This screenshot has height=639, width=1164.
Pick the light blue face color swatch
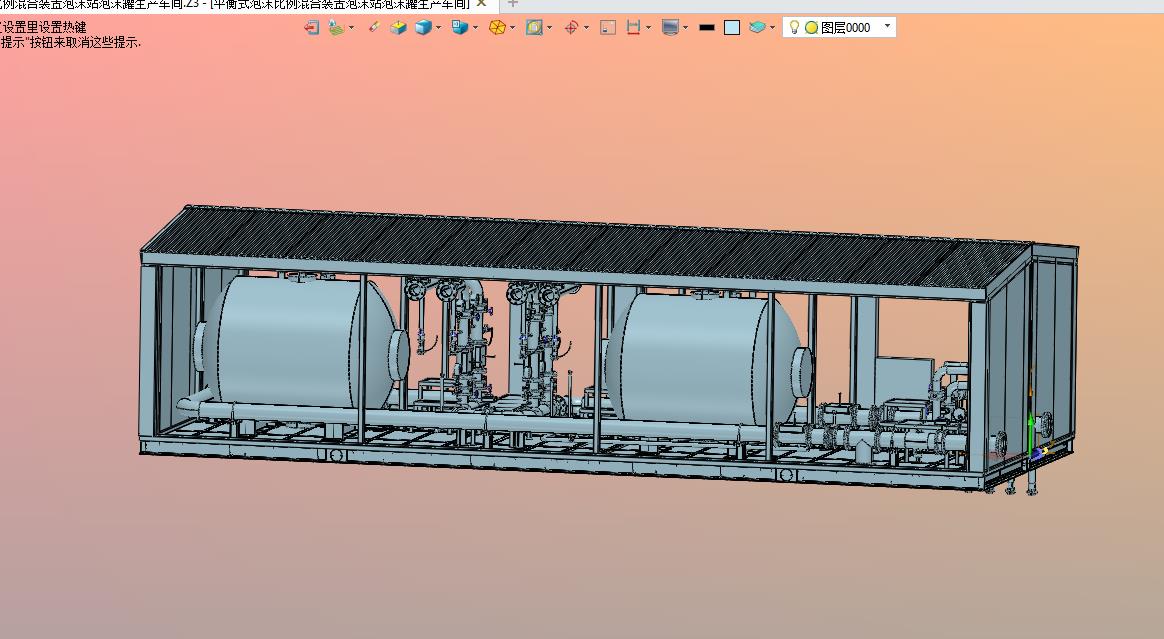pyautogui.click(x=732, y=27)
